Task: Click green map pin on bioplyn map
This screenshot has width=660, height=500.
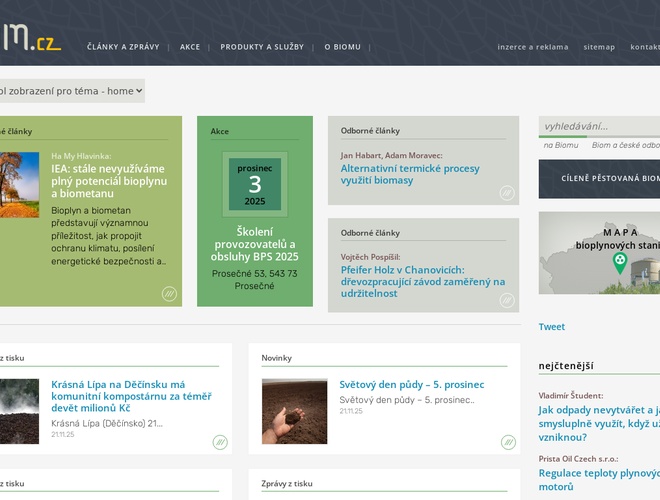Action: 620,263
